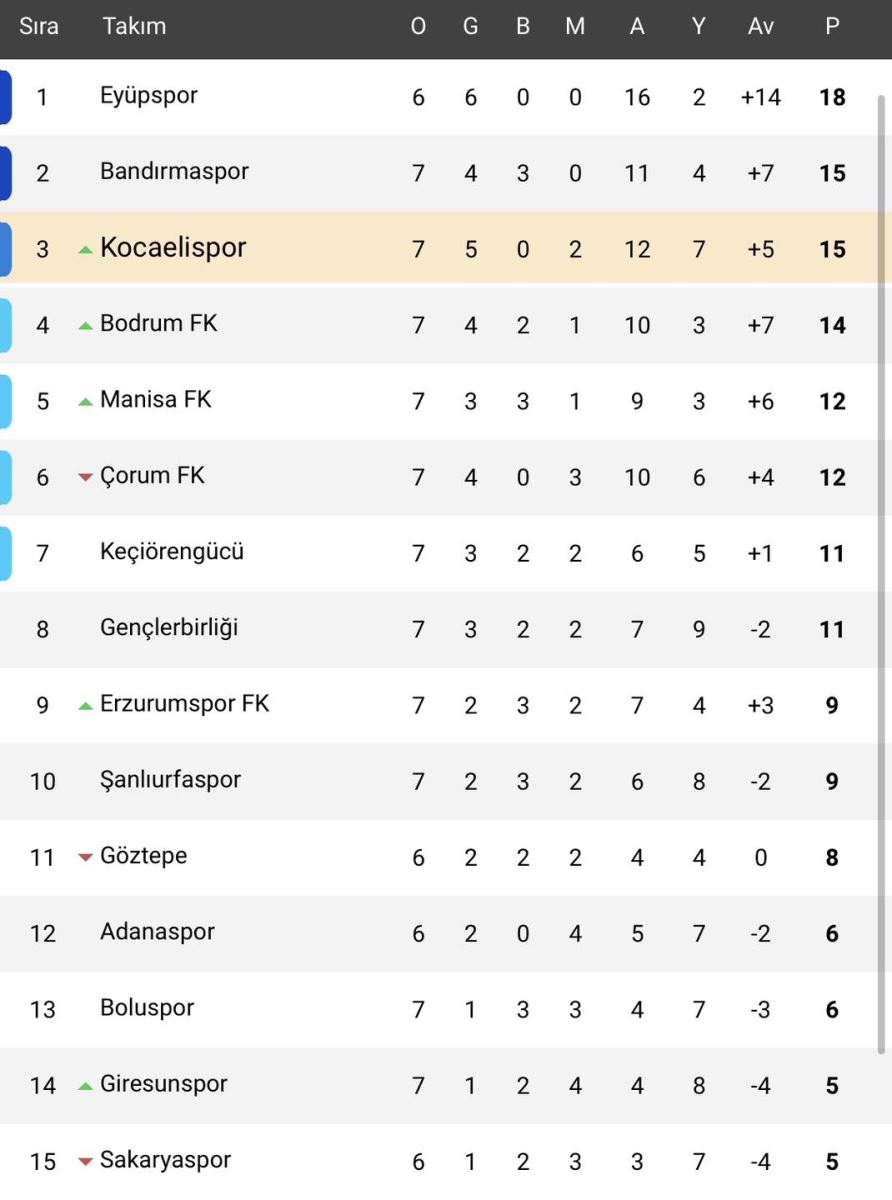The height and width of the screenshot is (1200, 892).
Task: Click the Takım column header
Action: click(x=134, y=27)
